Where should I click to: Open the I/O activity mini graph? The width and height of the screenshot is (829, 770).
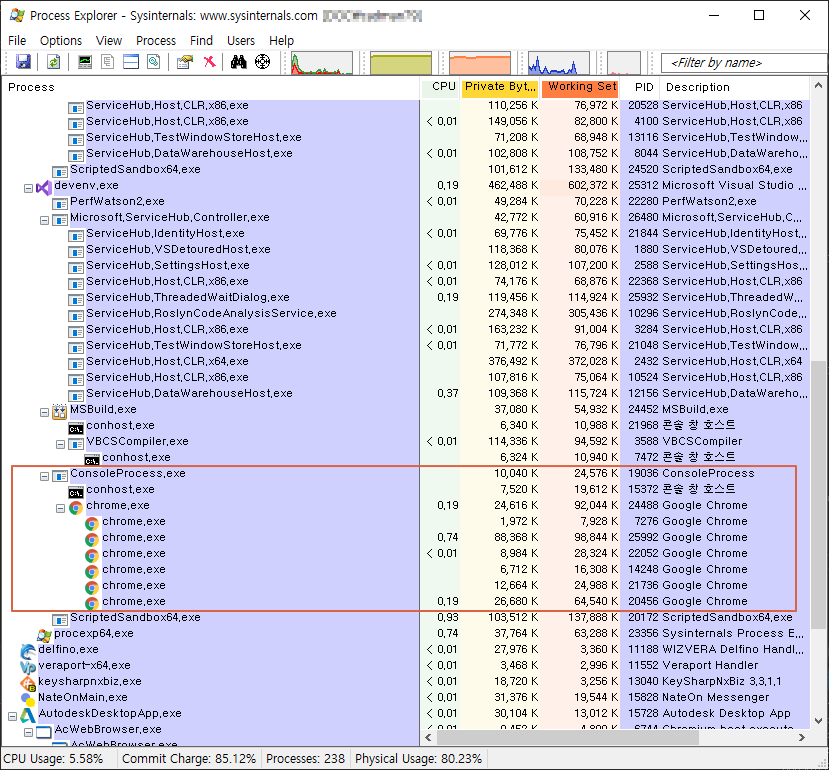pos(559,63)
